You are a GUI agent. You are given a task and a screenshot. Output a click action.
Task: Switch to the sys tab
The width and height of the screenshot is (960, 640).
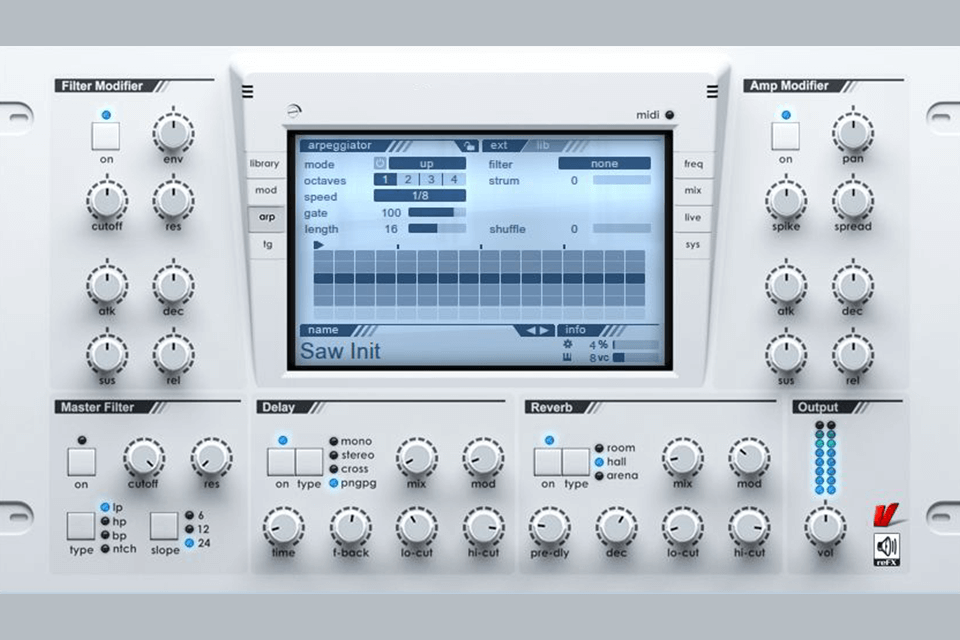click(x=693, y=244)
